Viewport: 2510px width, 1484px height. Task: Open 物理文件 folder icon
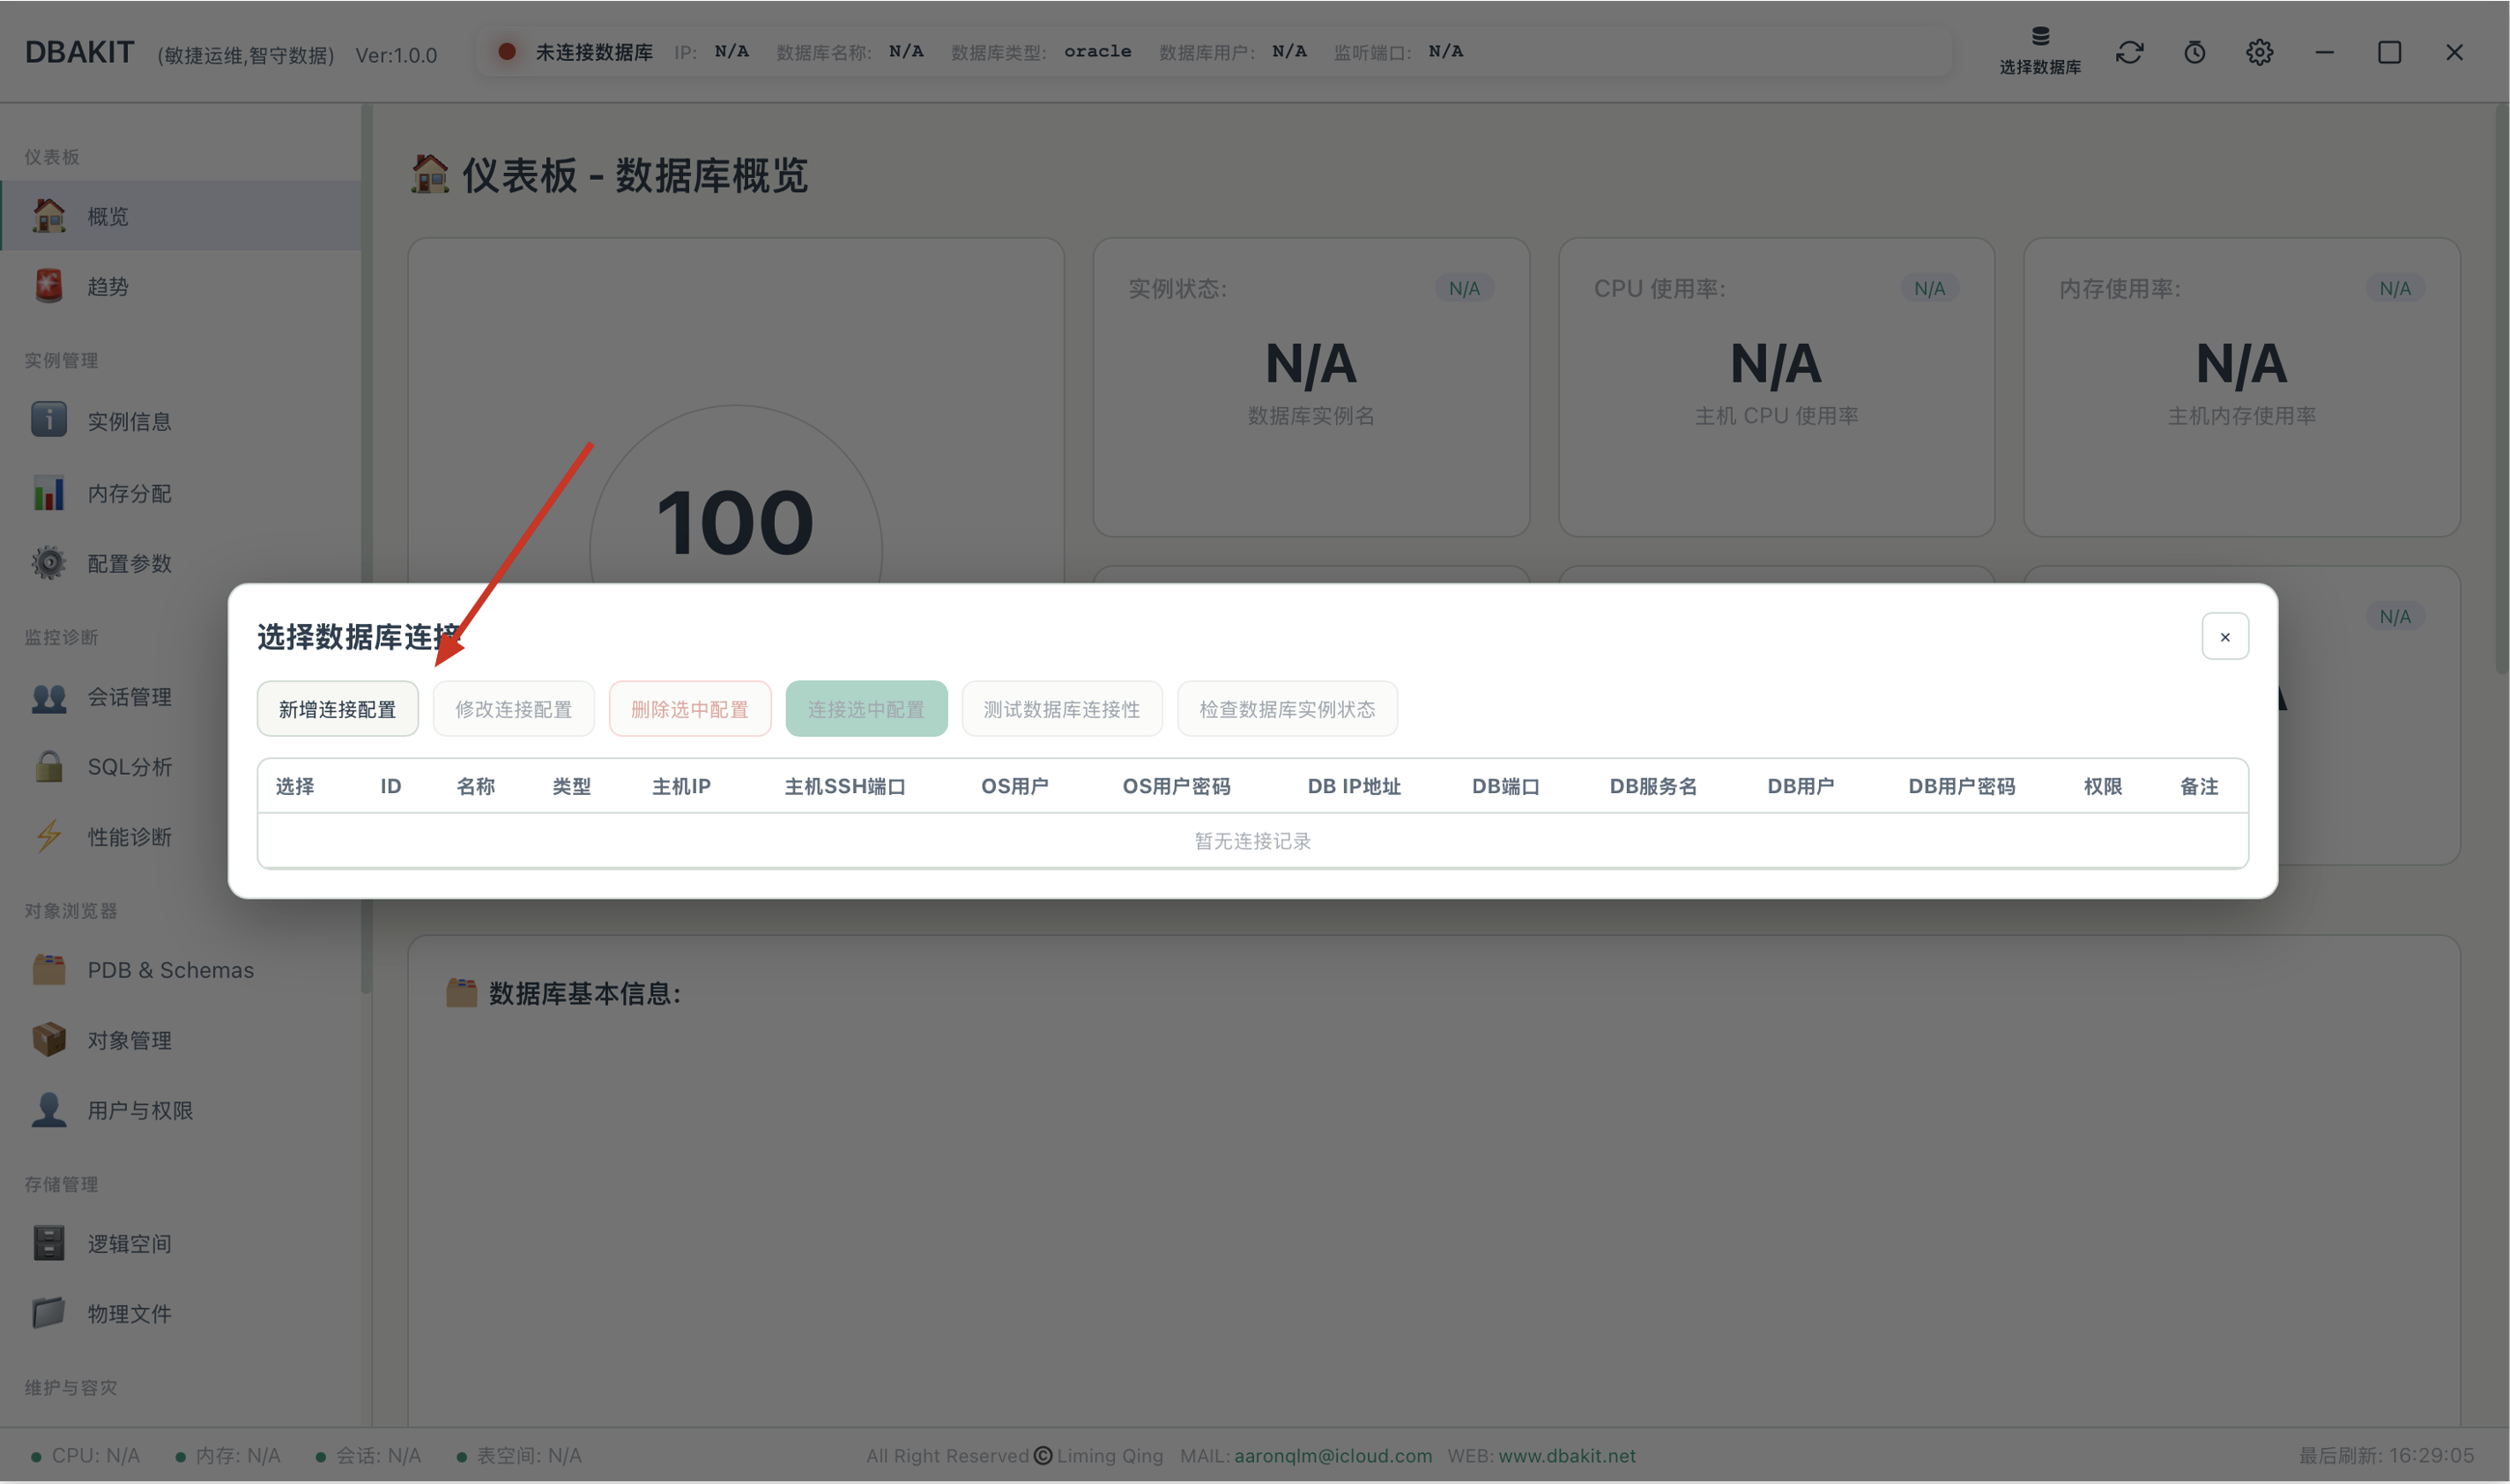pos(48,1313)
